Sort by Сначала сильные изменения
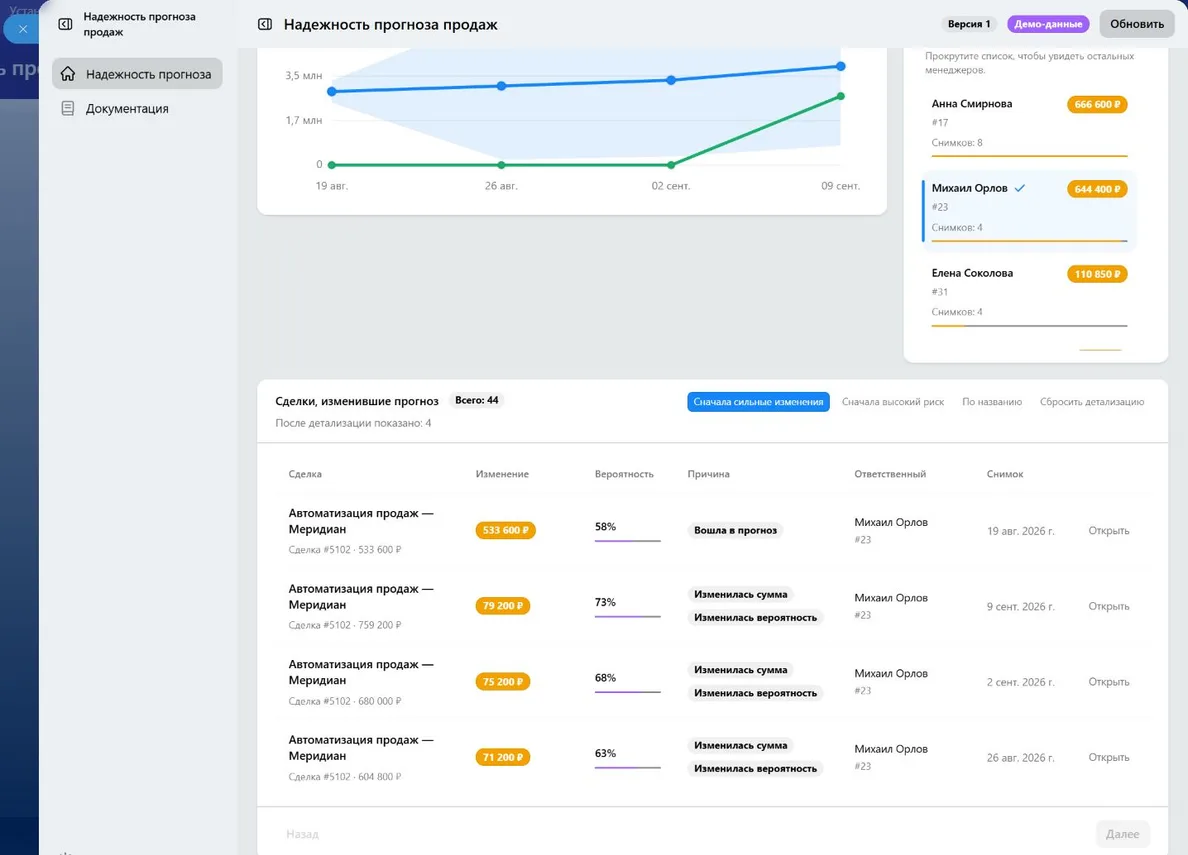This screenshot has height=855, width=1188. coord(758,402)
